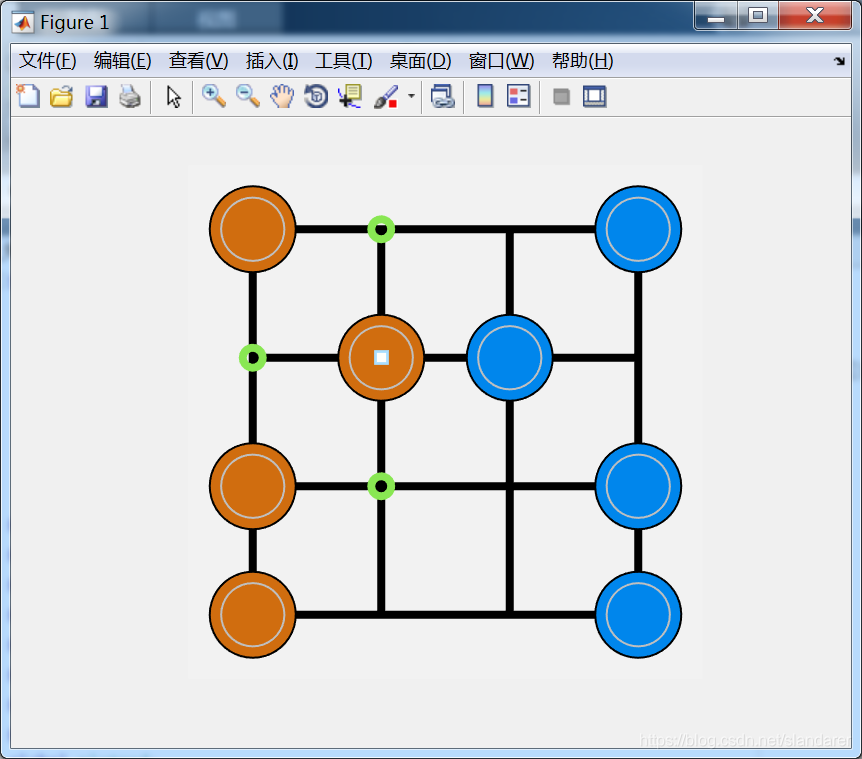862x759 pixels.
Task: Click the selected orange piece with white square
Action: pyautogui.click(x=382, y=358)
